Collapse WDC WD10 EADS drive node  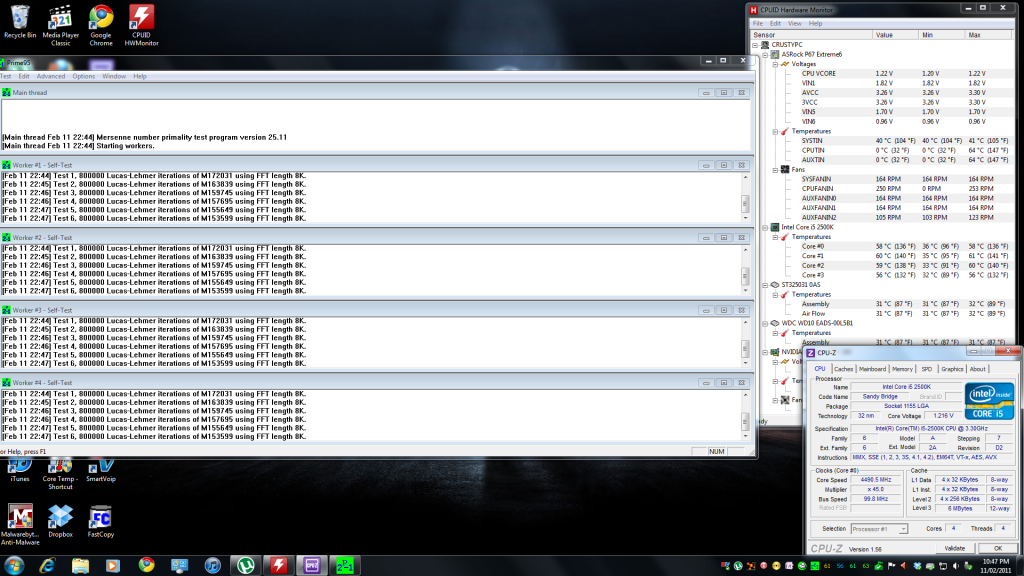(x=765, y=323)
